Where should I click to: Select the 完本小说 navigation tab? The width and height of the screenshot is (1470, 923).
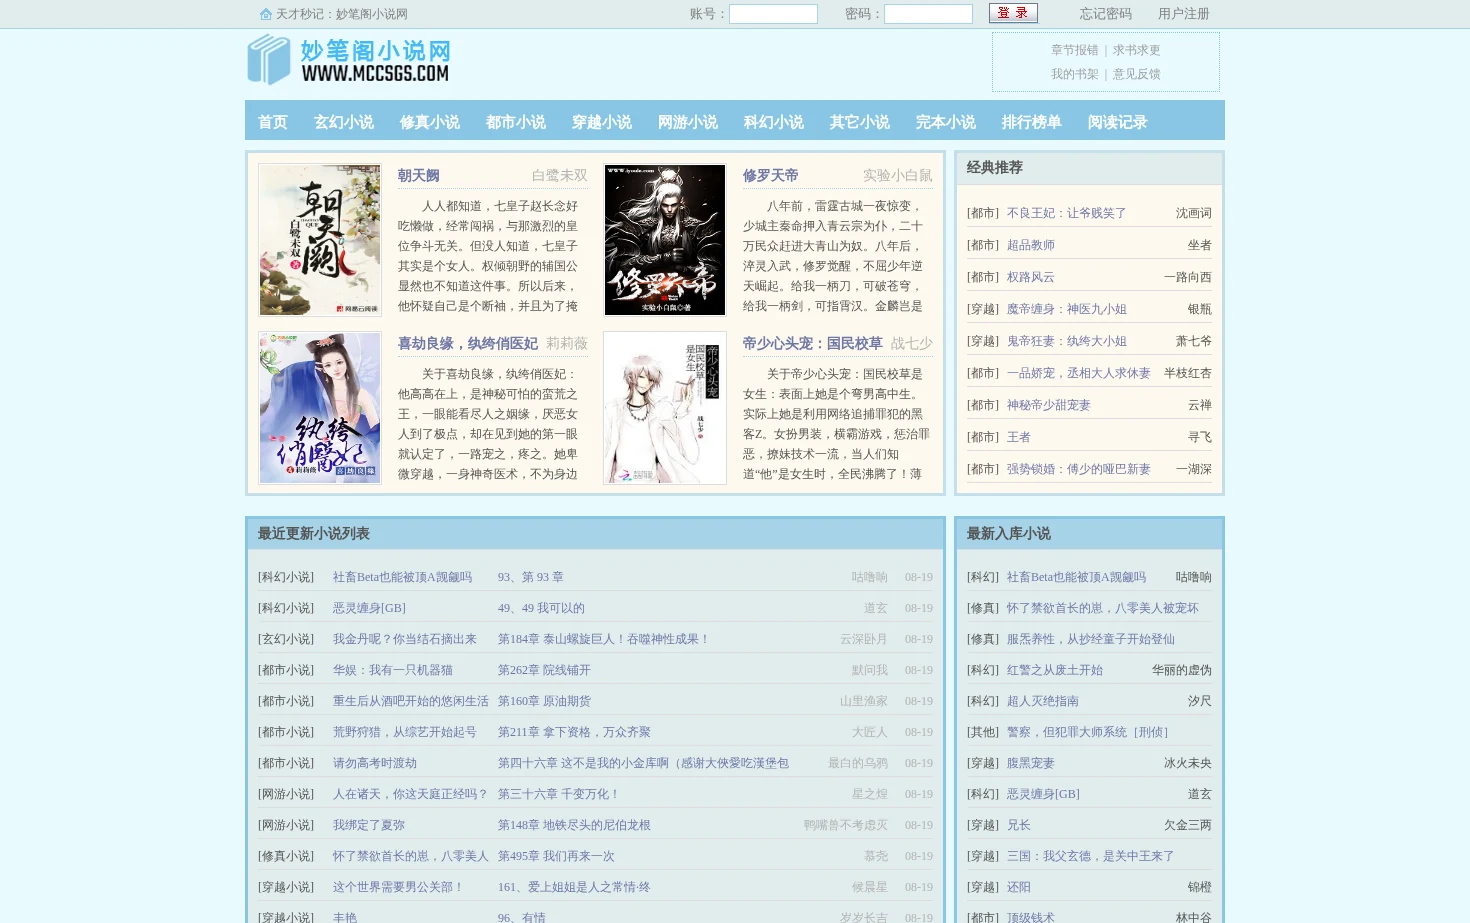tap(946, 122)
